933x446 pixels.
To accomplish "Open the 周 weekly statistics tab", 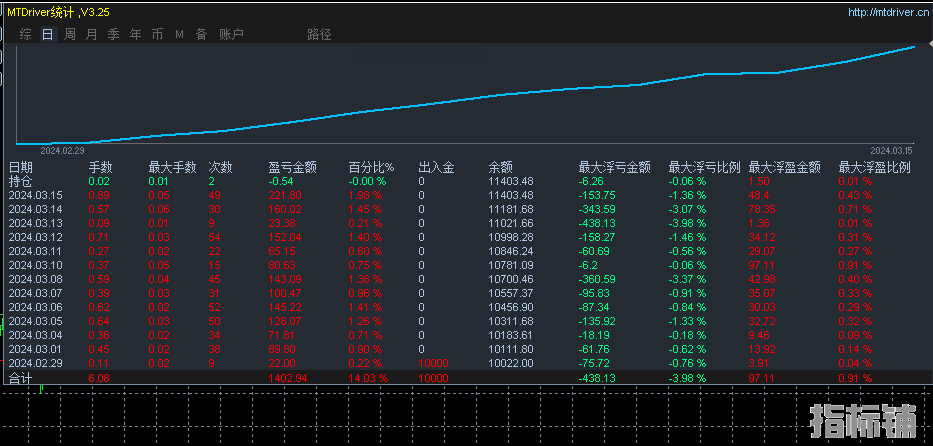I will point(70,34).
